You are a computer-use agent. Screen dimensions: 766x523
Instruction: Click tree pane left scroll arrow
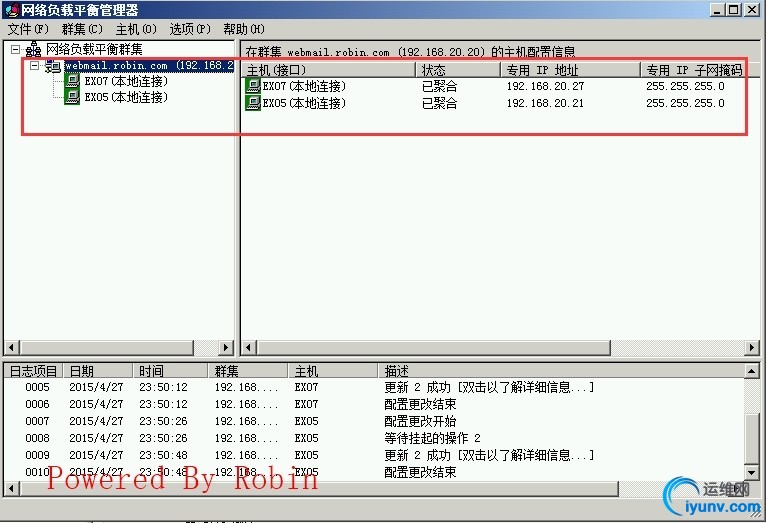pos(12,348)
